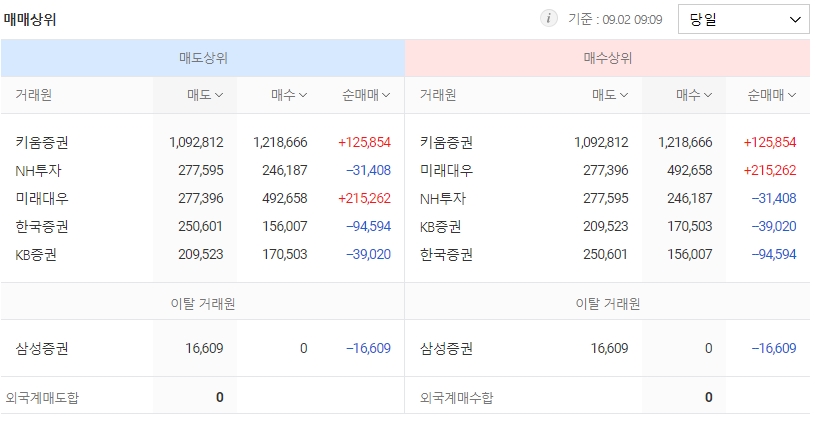Click -16,609 net value under 매도상위 이탈 거래원

368,348
